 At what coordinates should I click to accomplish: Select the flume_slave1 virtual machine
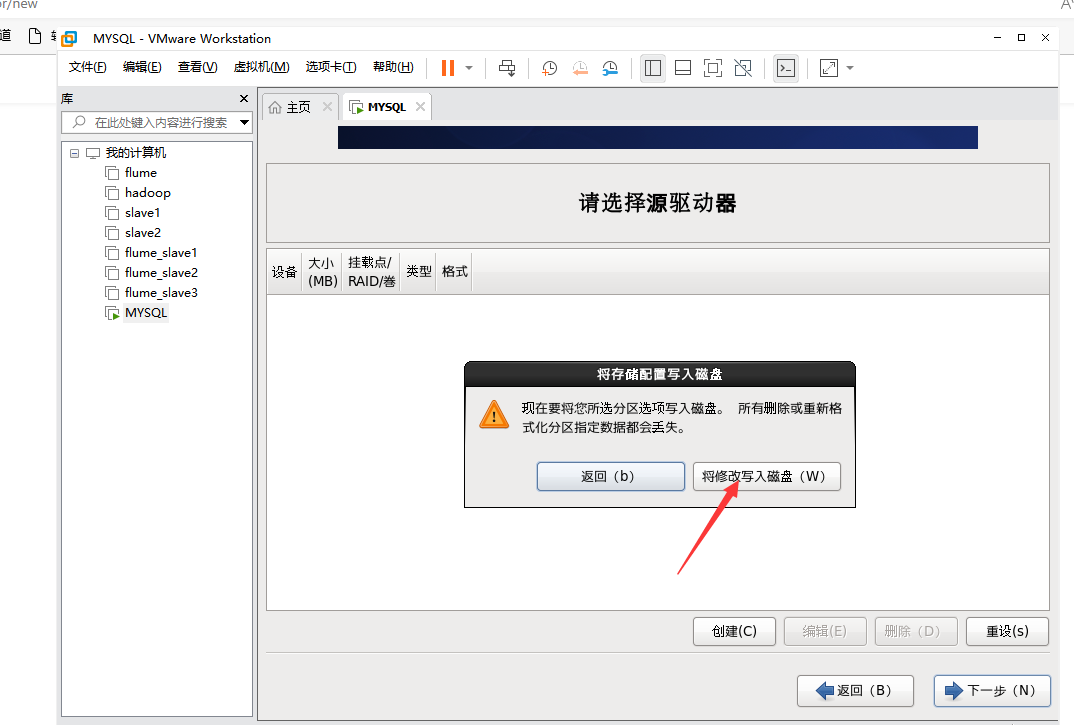[x=161, y=253]
